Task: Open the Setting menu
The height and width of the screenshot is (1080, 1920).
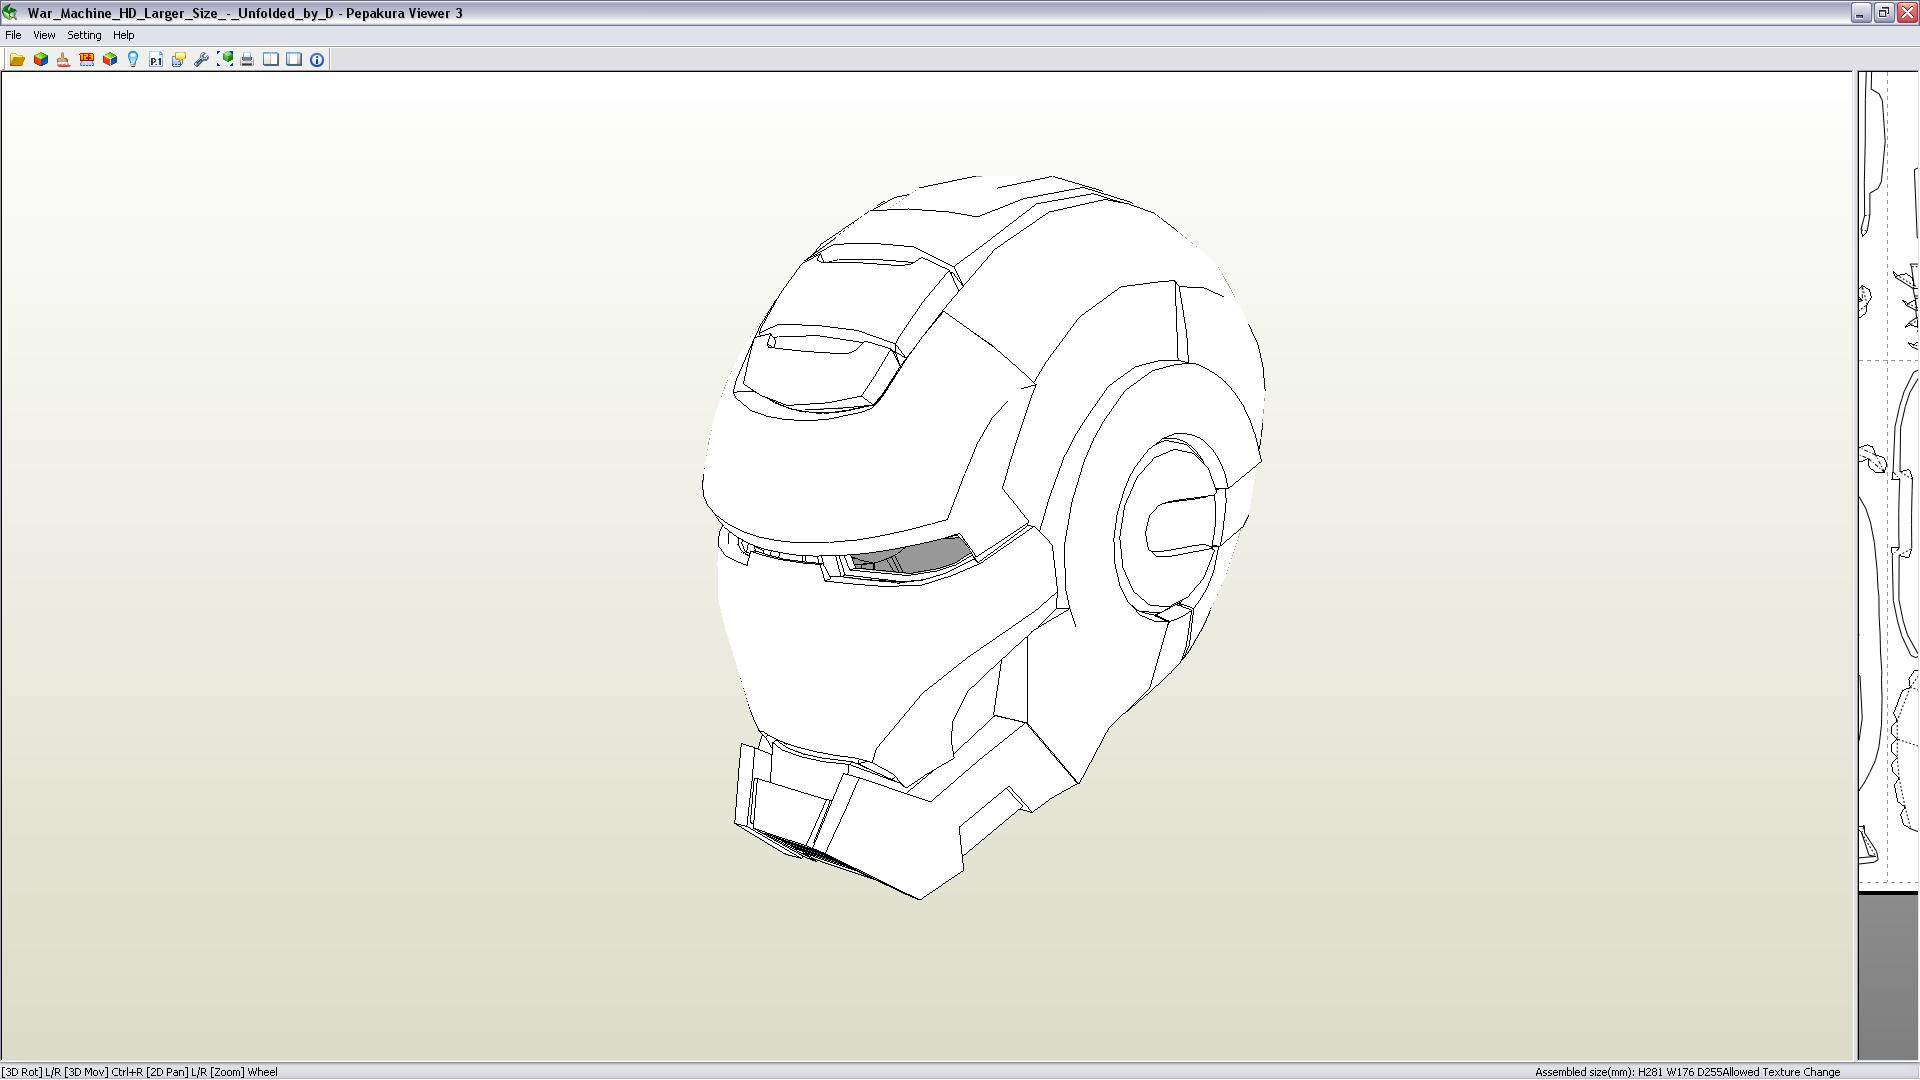Action: click(84, 35)
